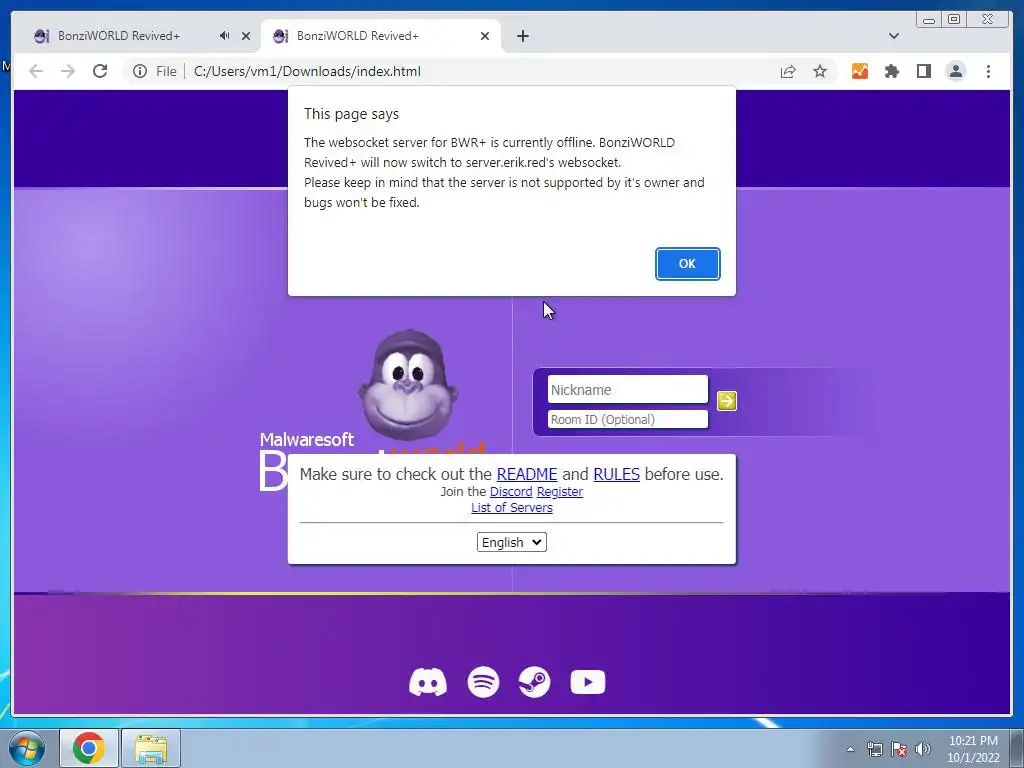
Task: Open the Action Center flag icon
Action: pyautogui.click(x=899, y=749)
